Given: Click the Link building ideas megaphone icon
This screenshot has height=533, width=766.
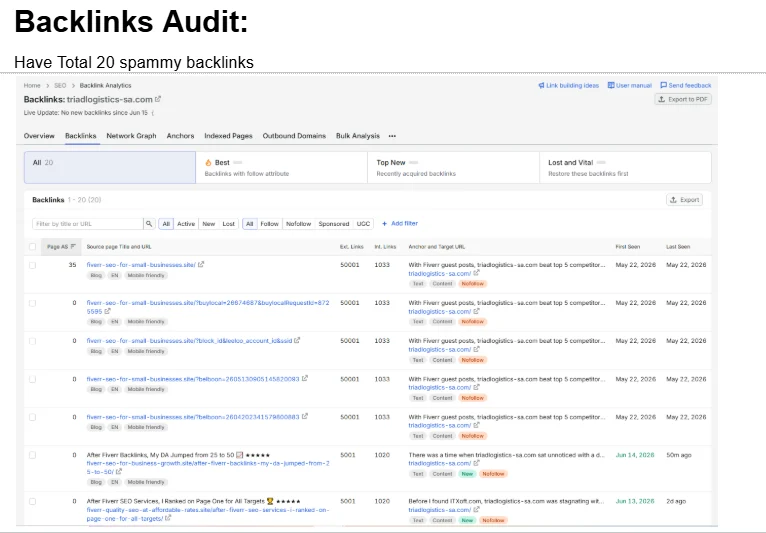Looking at the screenshot, I should pos(541,85).
